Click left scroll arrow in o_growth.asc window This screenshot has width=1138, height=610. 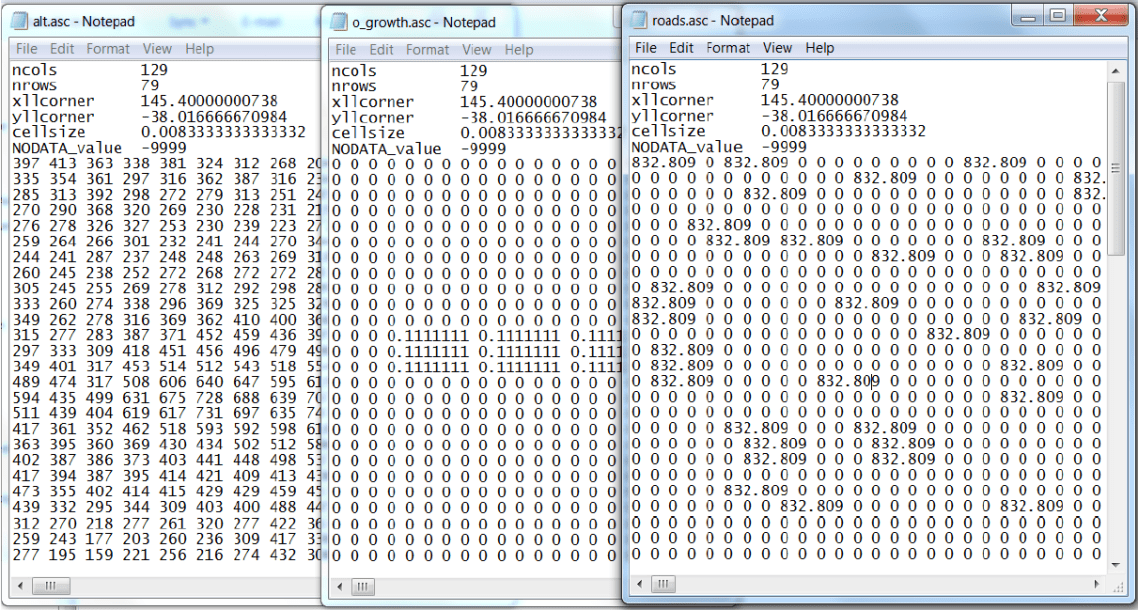click(339, 586)
